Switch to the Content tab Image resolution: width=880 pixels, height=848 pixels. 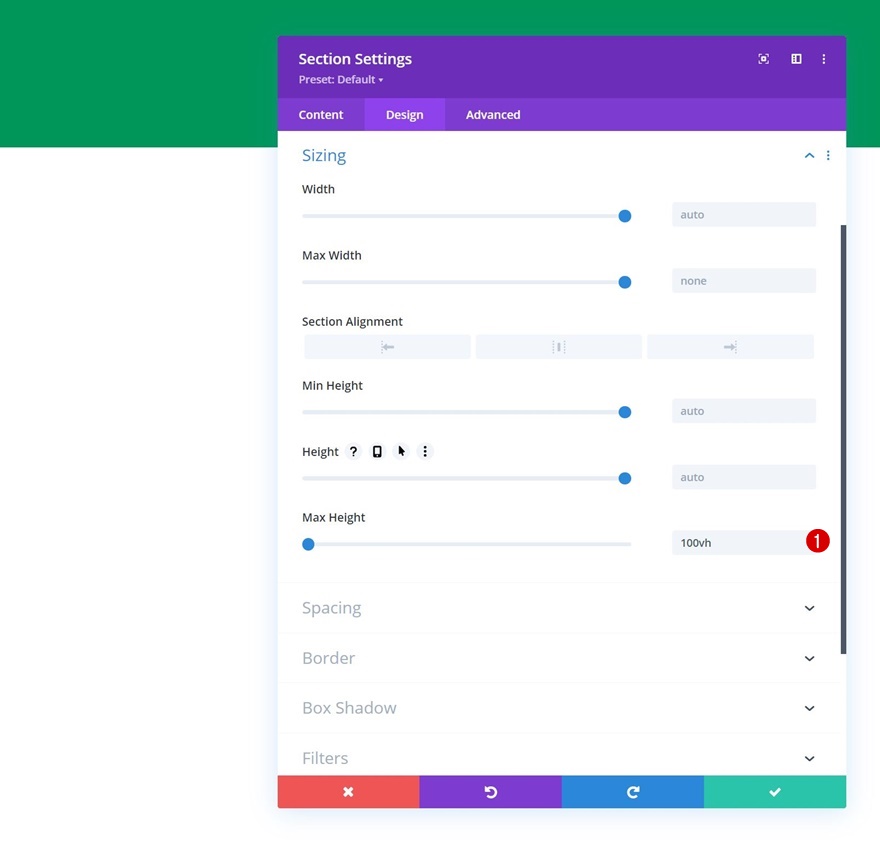(x=320, y=114)
